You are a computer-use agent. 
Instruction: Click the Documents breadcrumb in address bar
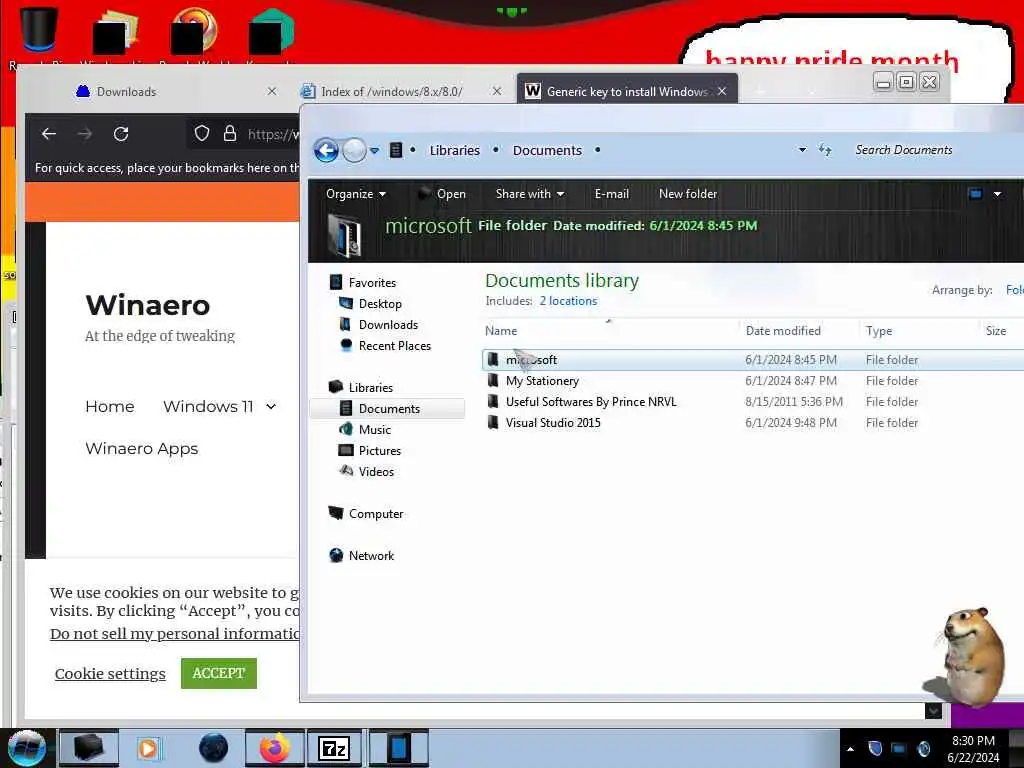point(547,150)
